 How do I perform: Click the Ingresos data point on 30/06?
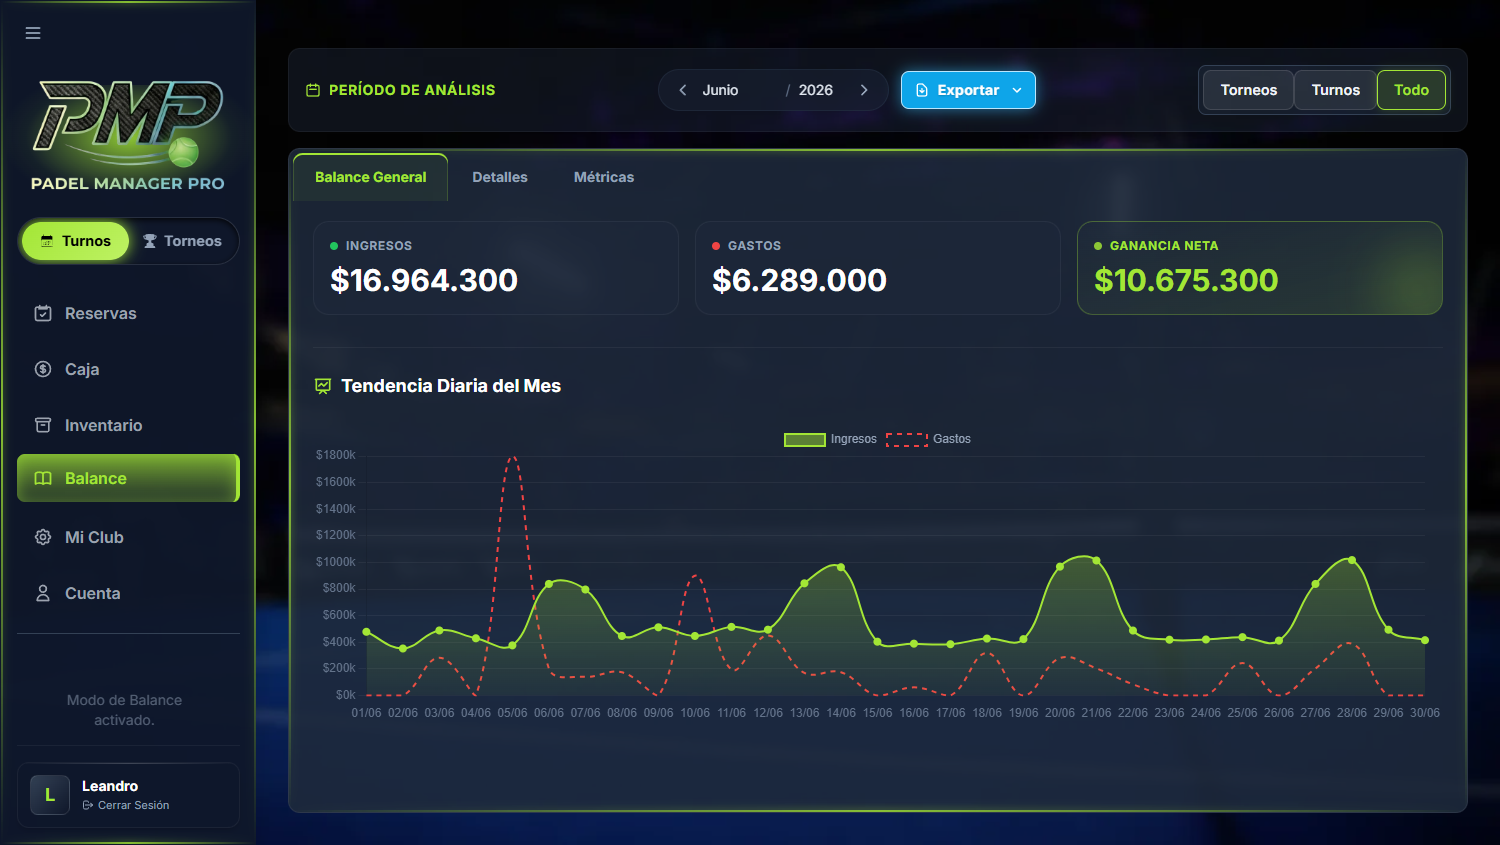click(x=1425, y=640)
